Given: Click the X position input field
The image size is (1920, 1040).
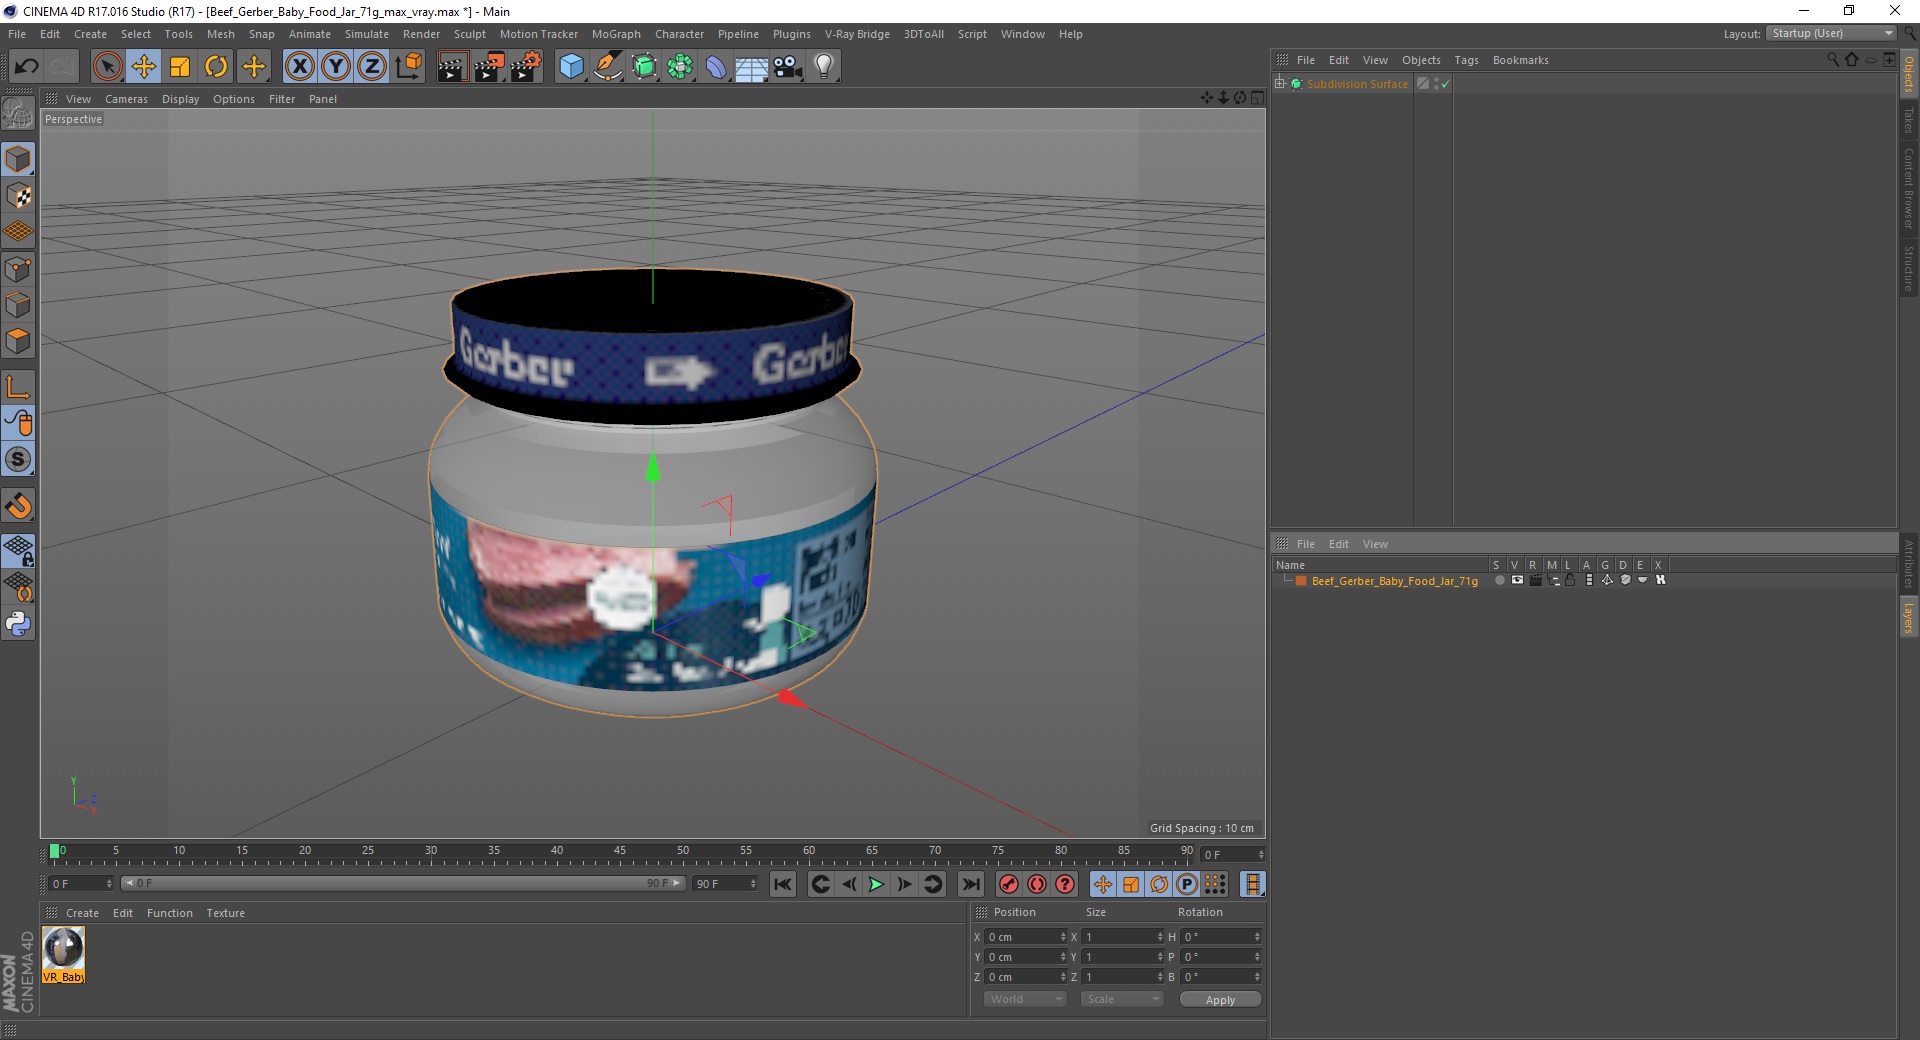Looking at the screenshot, I should pos(1025,937).
